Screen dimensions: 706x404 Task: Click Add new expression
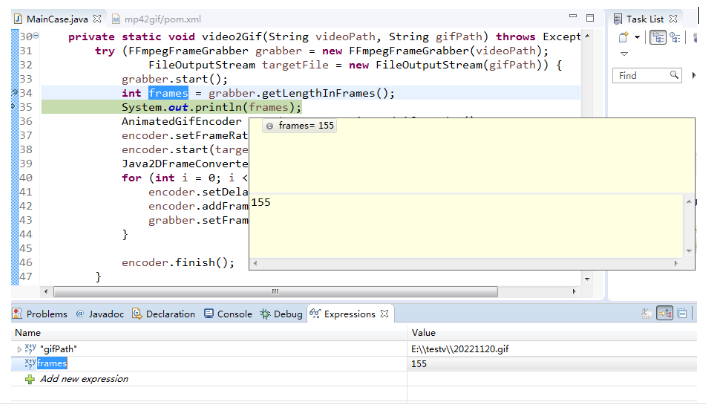tap(83, 379)
